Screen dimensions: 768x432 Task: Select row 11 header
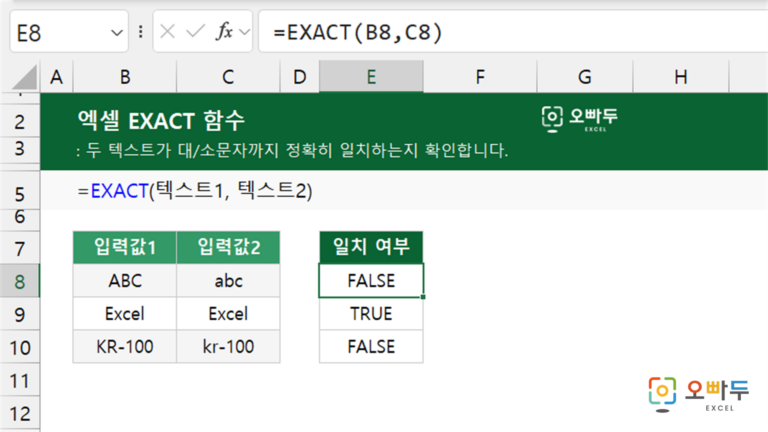(x=20, y=380)
